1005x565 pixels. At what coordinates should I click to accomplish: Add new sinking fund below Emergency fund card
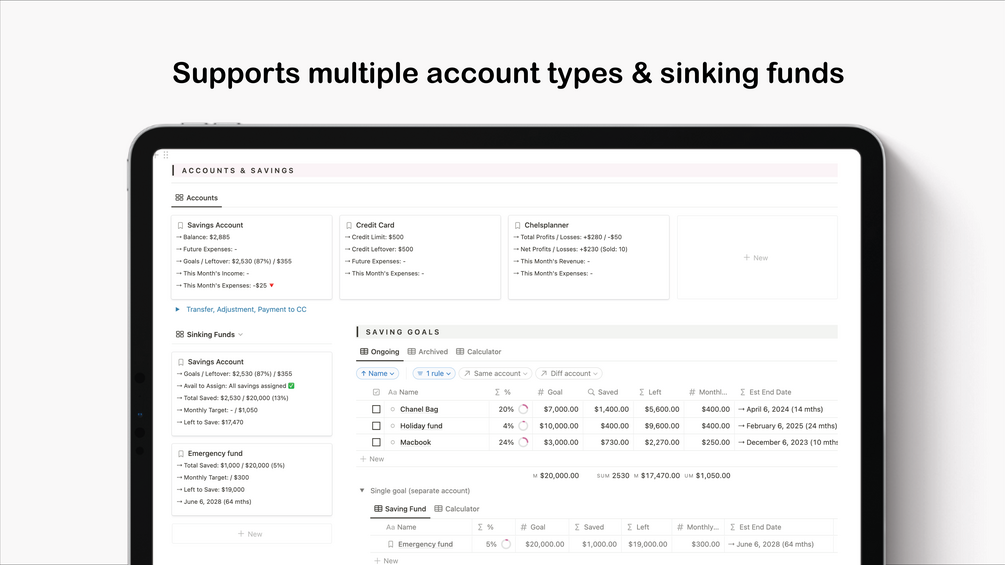(251, 534)
